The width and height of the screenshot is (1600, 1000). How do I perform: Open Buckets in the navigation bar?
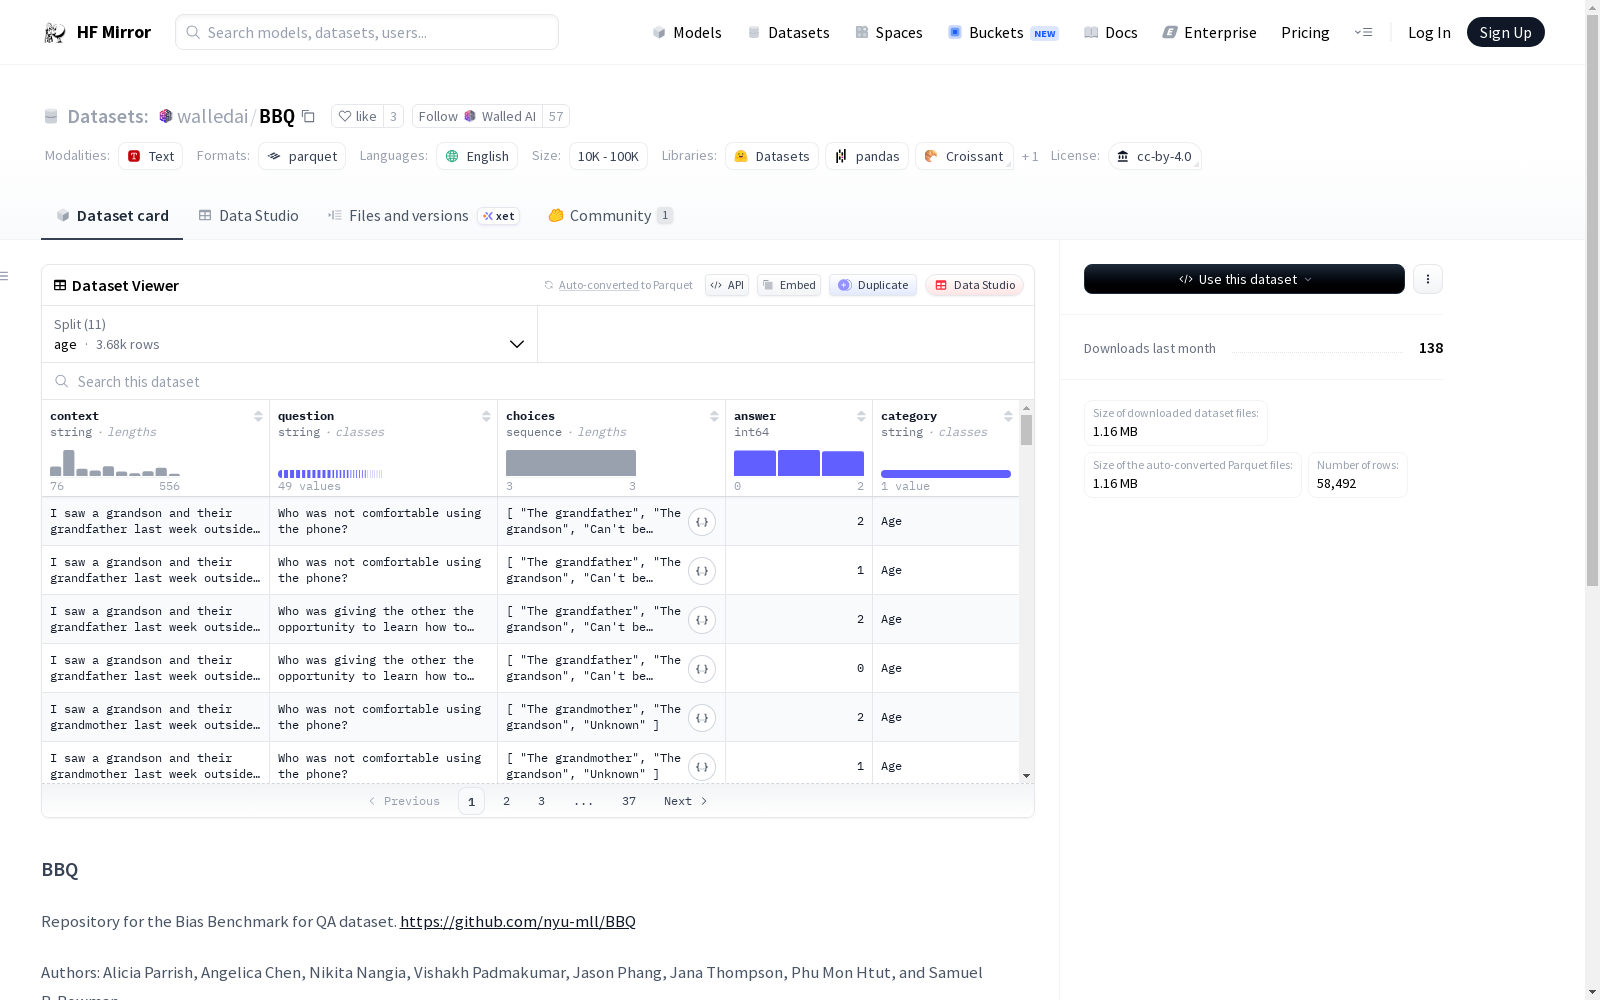(1003, 32)
